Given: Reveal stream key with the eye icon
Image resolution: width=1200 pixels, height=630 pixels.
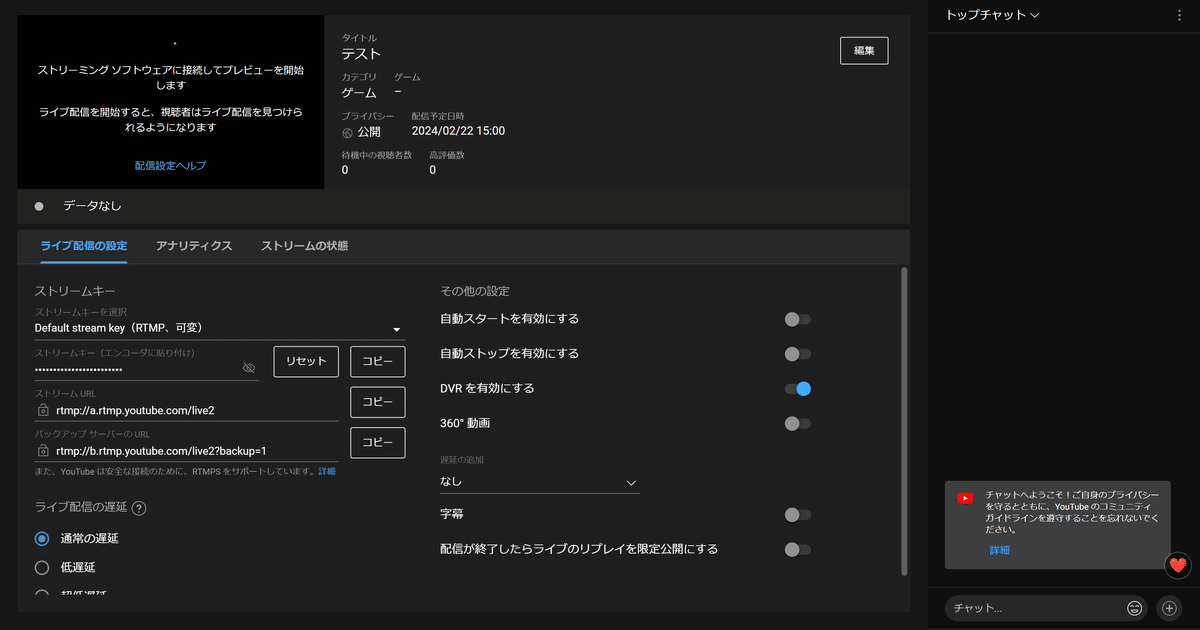Looking at the screenshot, I should click(249, 368).
